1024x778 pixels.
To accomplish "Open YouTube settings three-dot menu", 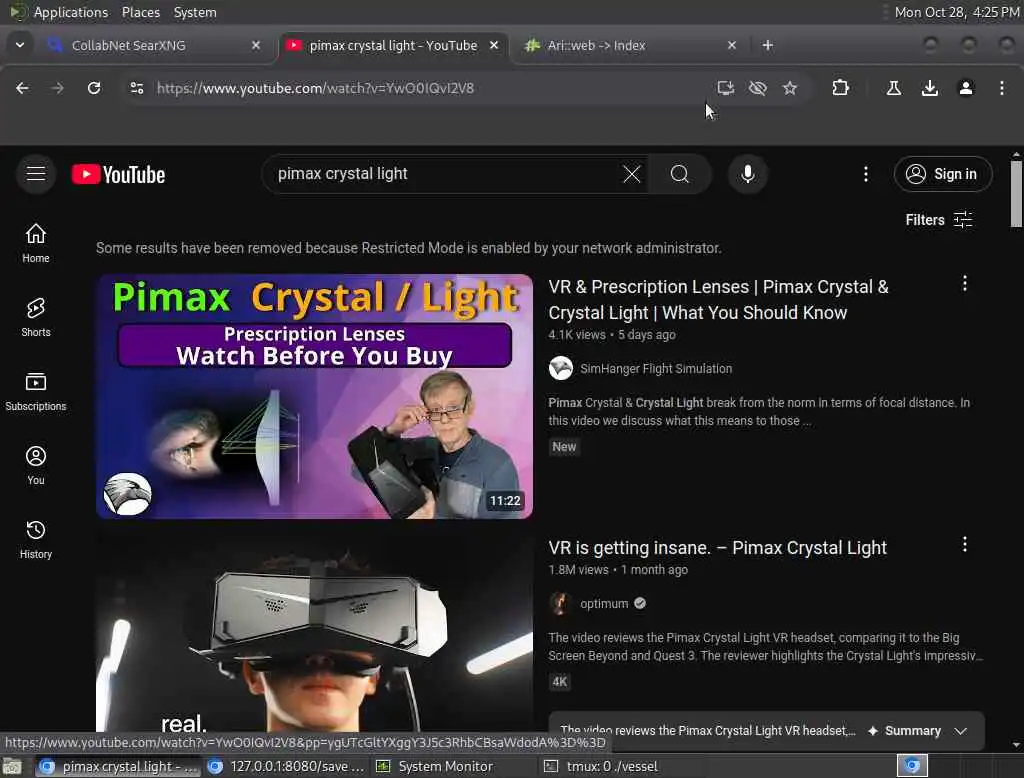I will click(866, 174).
